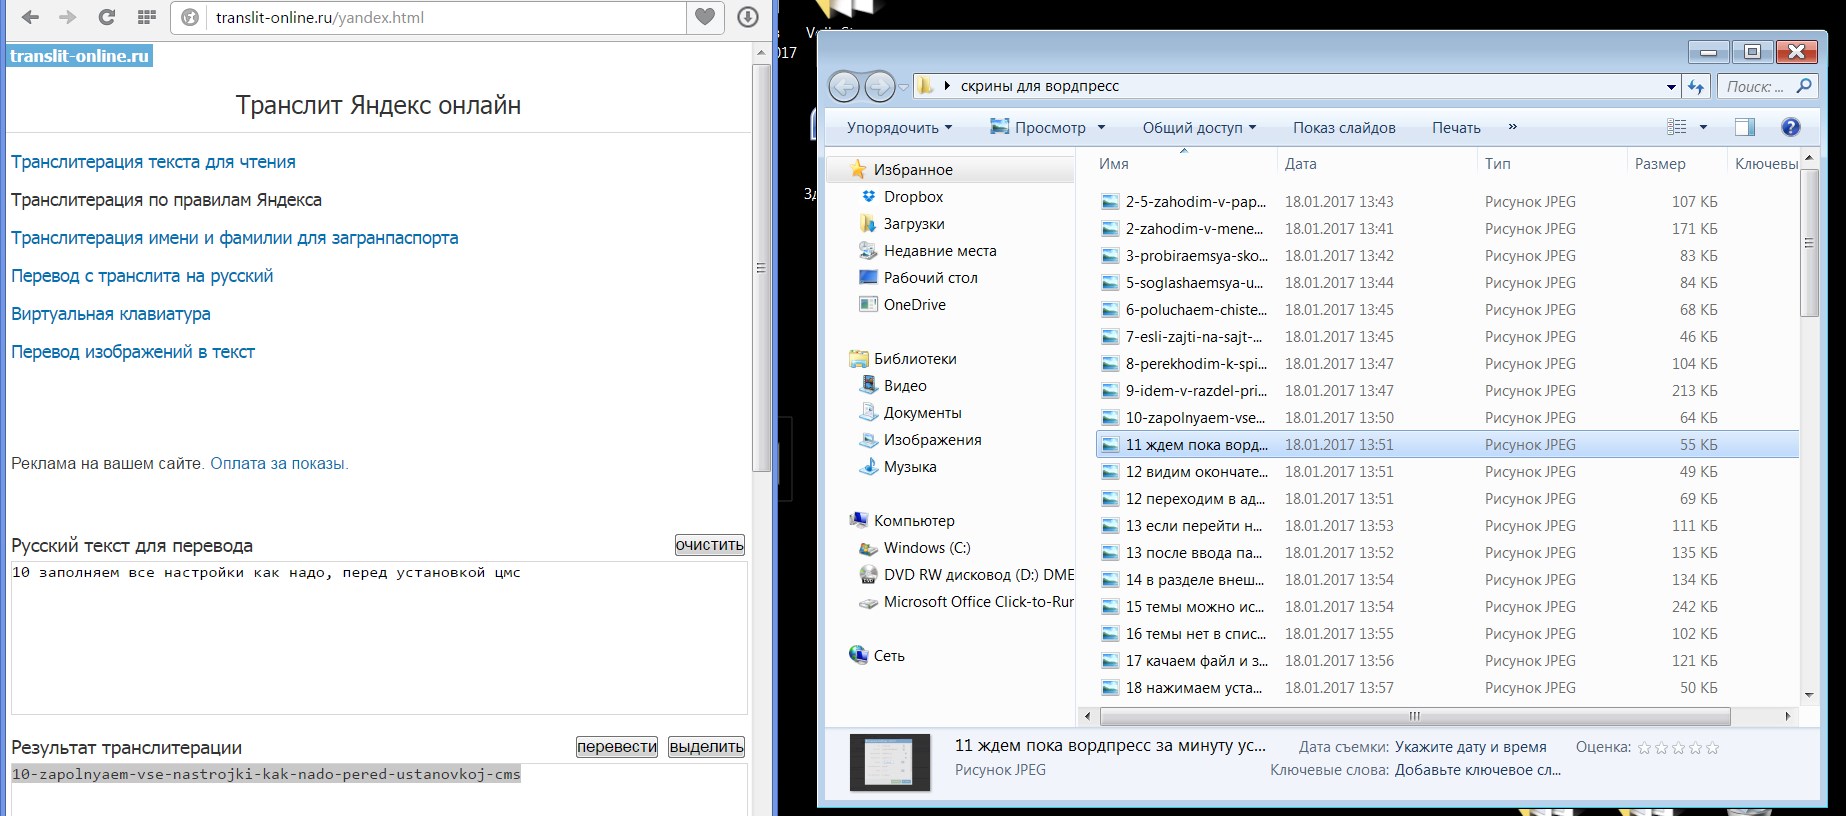Click the browser forward arrow
The image size is (1846, 816).
coord(67,17)
